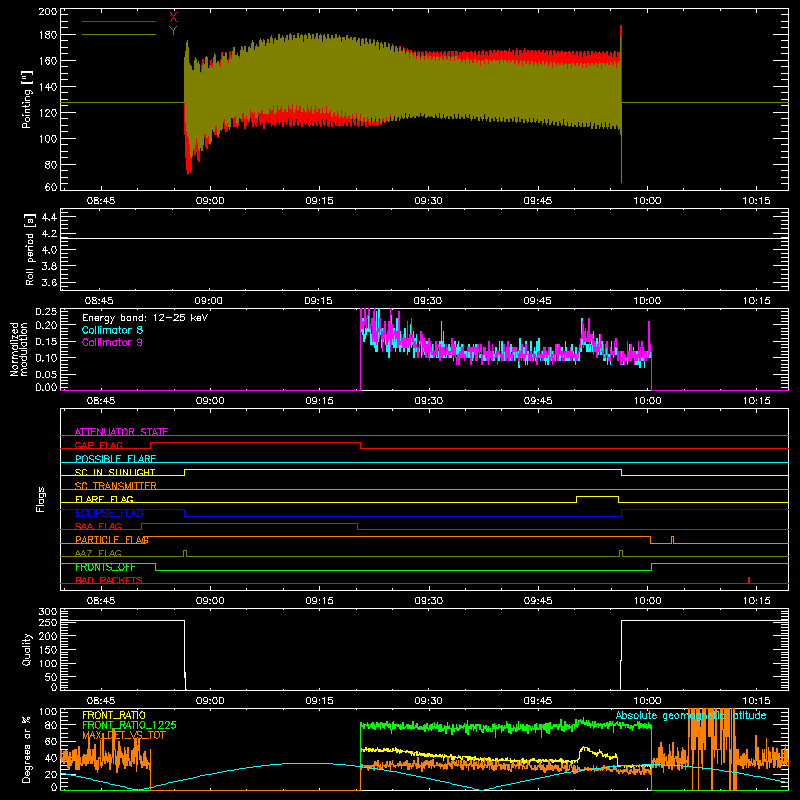800x800 pixels.
Task: Click the cyan geomagnetic latitude curve
Action: coord(424,776)
